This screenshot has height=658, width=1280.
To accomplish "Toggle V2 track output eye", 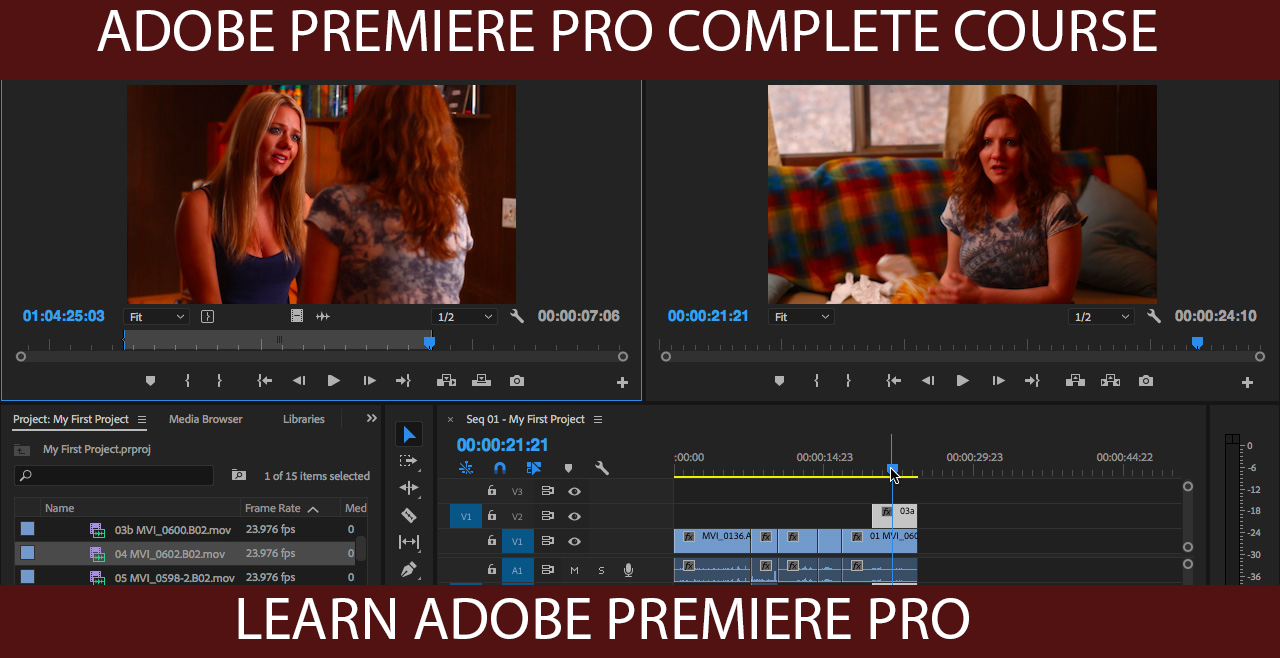I will pyautogui.click(x=575, y=516).
